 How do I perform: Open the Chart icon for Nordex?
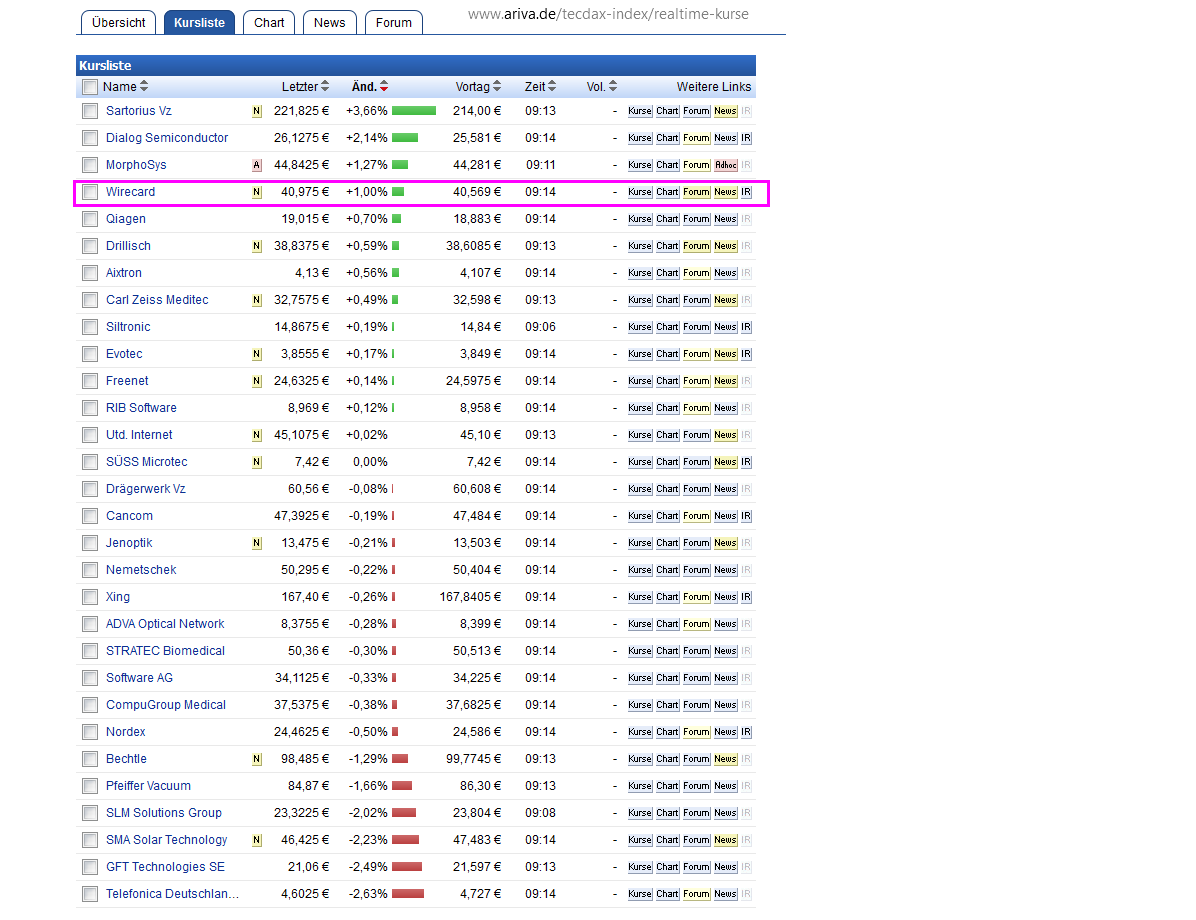click(667, 732)
